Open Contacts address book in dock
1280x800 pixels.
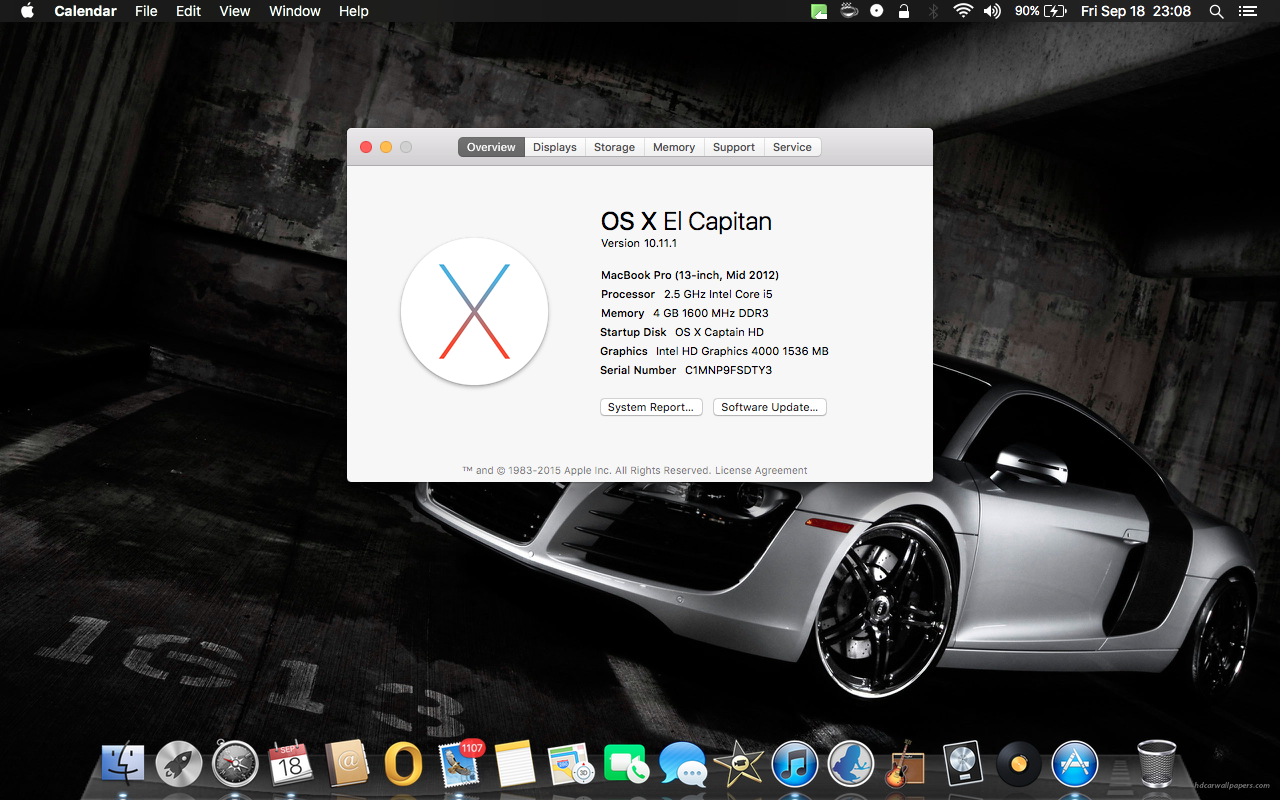click(x=347, y=765)
